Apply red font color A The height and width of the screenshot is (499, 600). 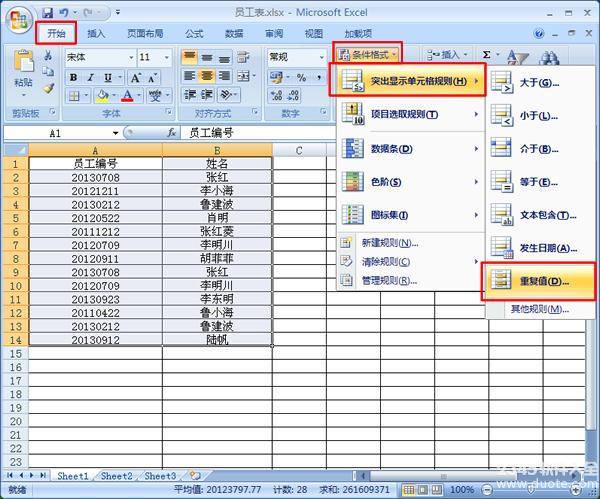click(127, 96)
